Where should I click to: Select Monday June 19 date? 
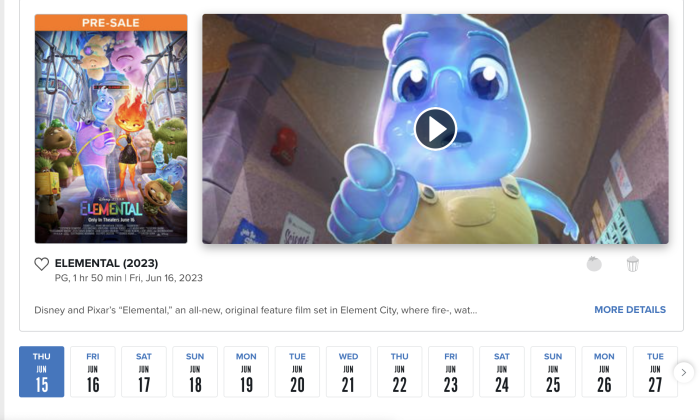[246, 371]
